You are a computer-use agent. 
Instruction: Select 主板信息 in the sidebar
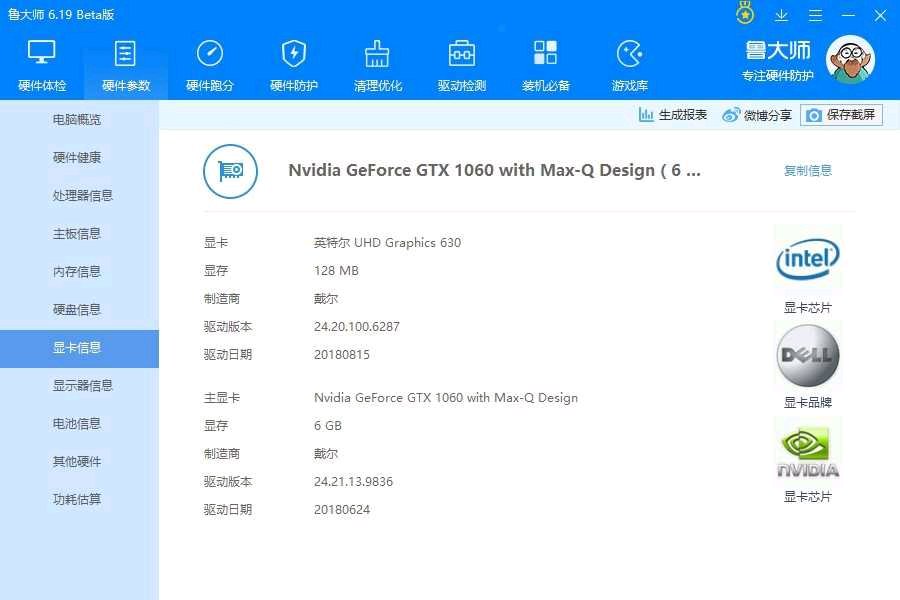click(79, 234)
